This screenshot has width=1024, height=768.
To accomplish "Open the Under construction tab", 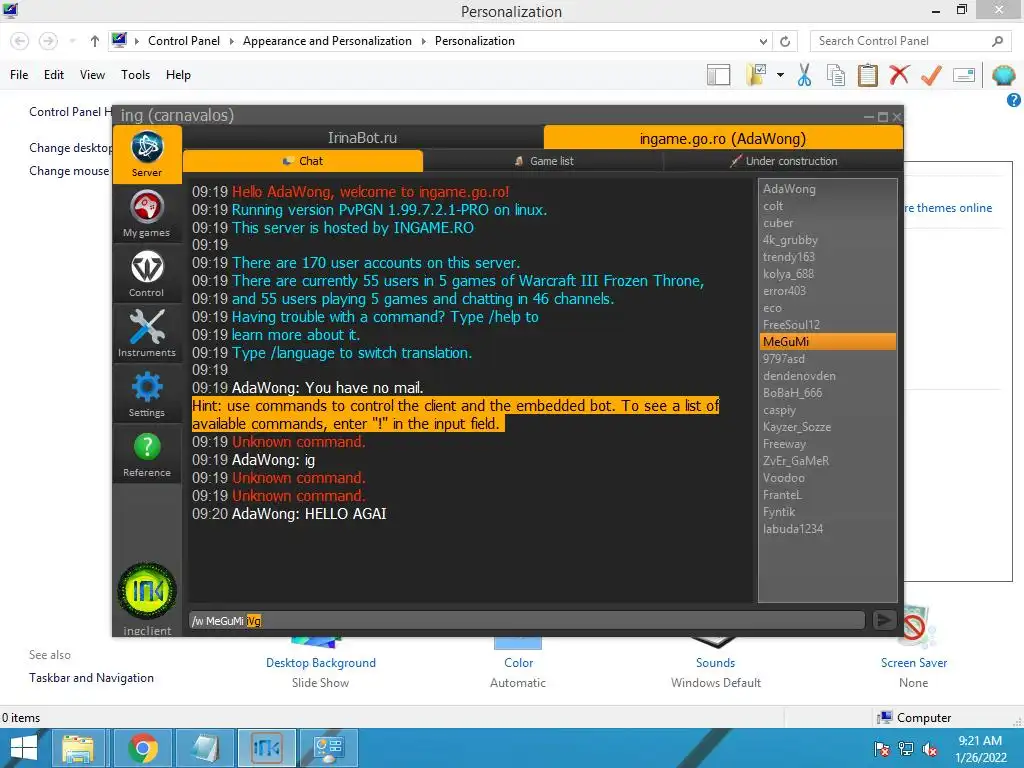I will [x=783, y=161].
